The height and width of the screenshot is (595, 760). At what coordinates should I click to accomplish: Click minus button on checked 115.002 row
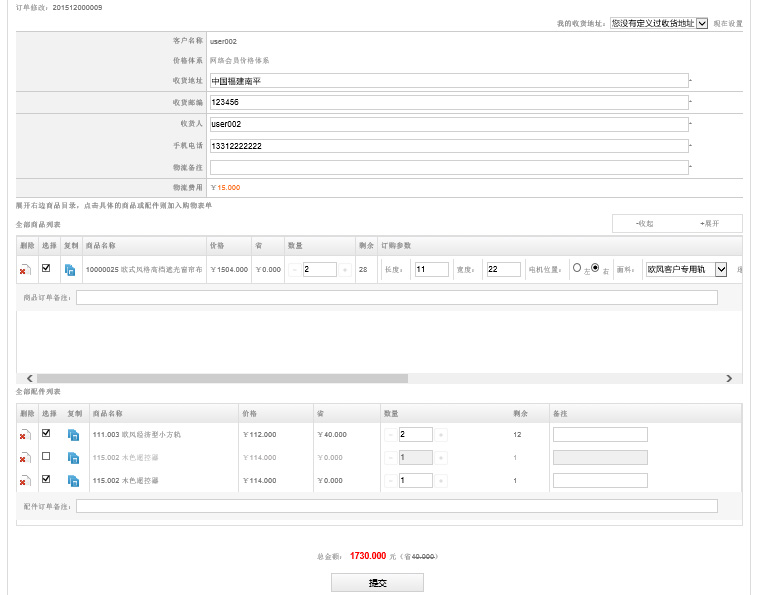coord(391,481)
